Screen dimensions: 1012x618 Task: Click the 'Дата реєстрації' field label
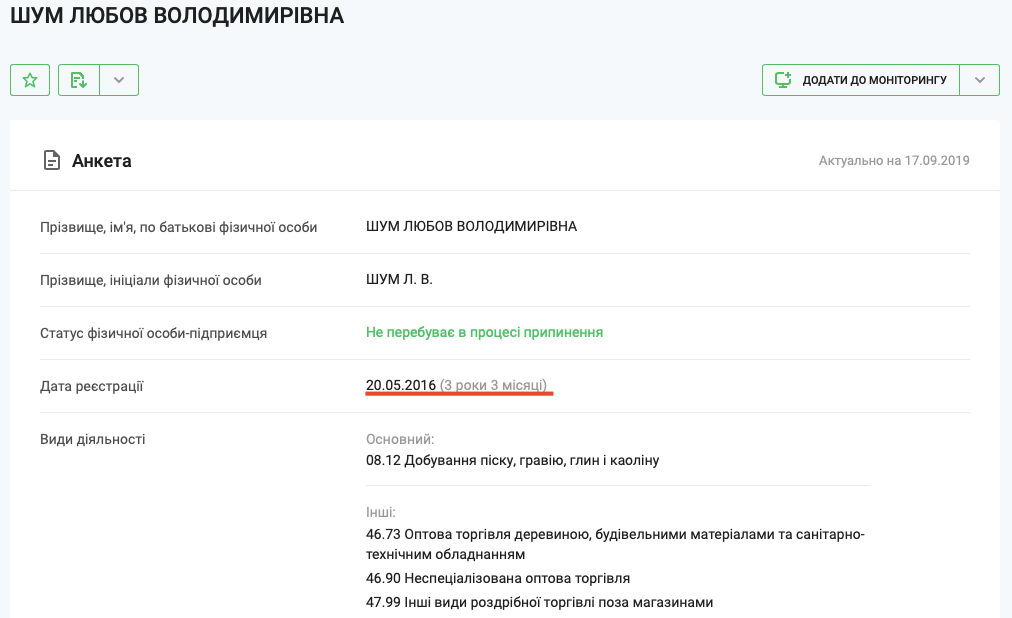91,386
